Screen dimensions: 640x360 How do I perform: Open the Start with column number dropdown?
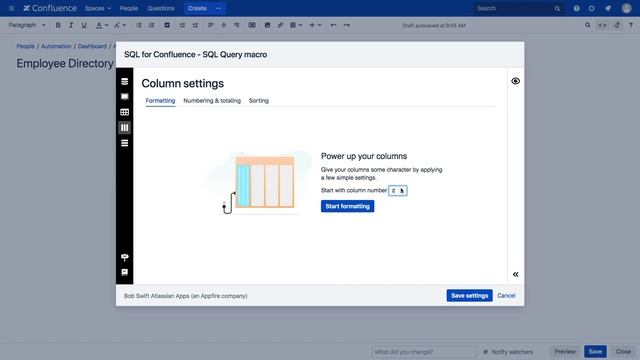click(398, 191)
